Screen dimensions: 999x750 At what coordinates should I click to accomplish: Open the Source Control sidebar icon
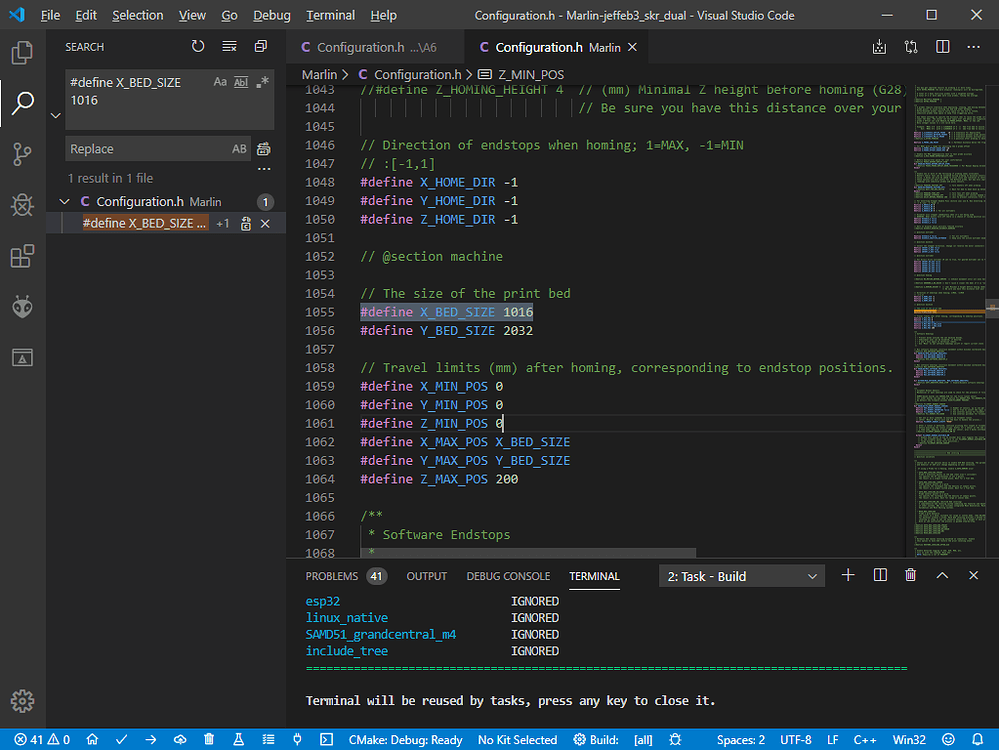pyautogui.click(x=22, y=152)
